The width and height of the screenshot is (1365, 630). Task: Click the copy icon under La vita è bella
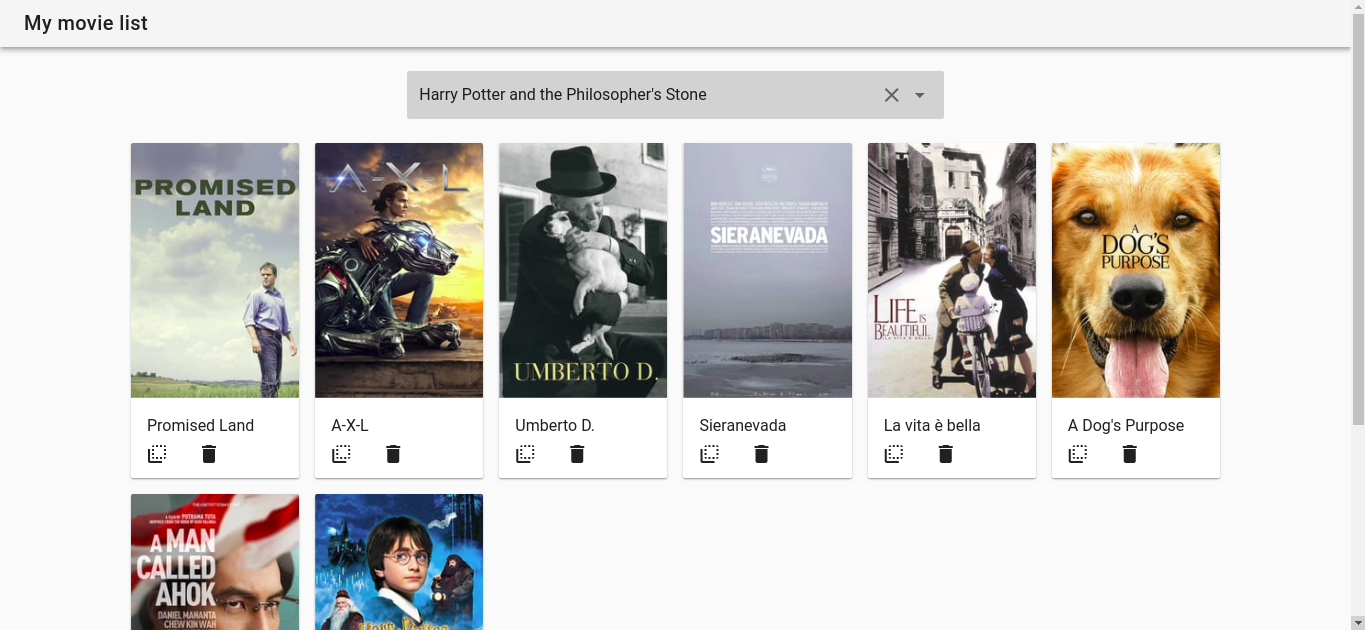(x=894, y=454)
